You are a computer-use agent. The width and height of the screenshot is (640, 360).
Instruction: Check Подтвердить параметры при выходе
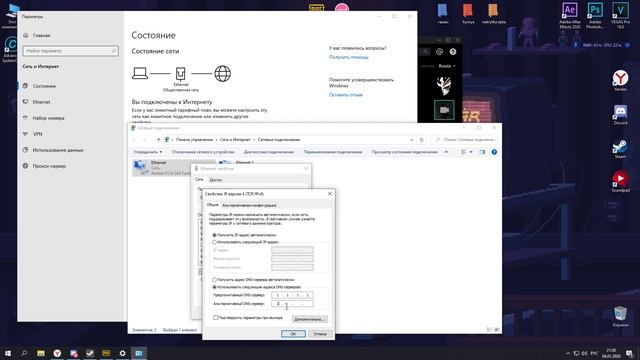pos(216,318)
